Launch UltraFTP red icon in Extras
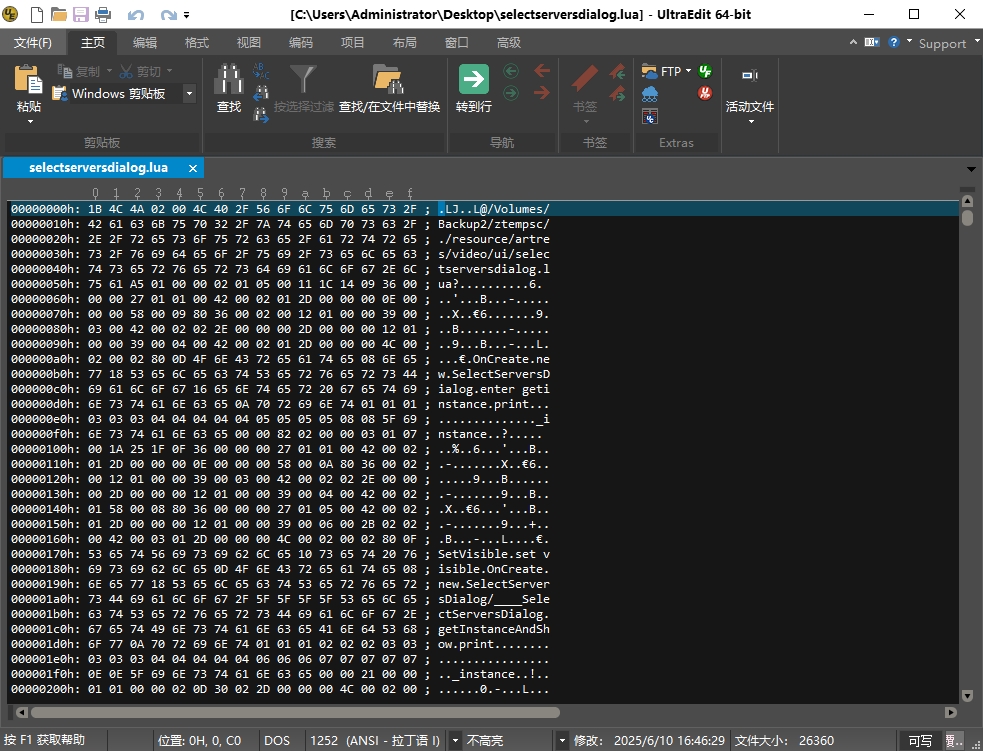 coord(705,93)
